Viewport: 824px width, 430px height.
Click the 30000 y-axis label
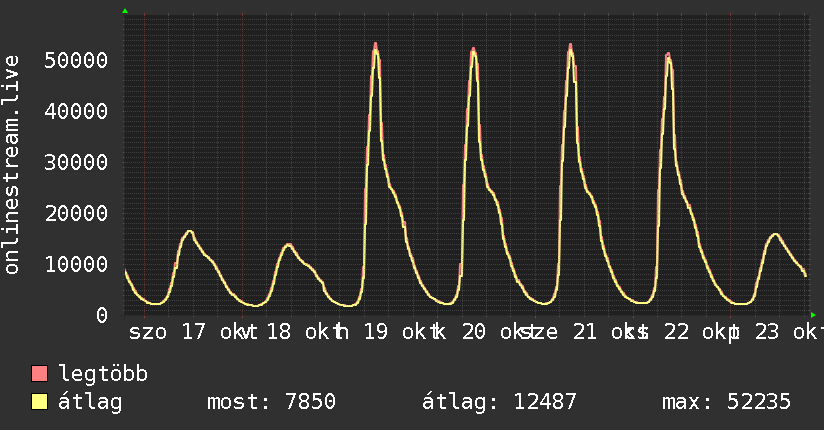(76, 162)
